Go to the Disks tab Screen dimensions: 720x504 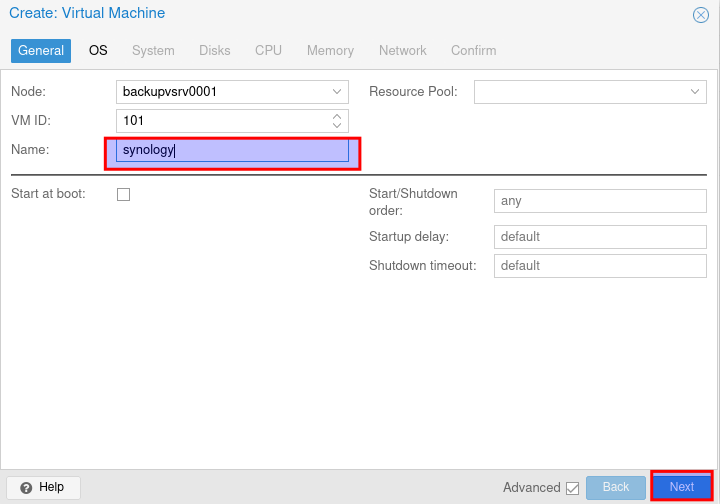pyautogui.click(x=214, y=50)
